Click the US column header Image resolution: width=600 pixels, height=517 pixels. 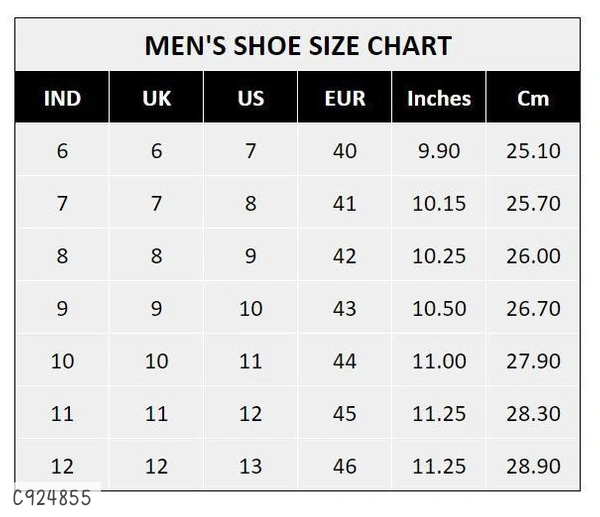(250, 99)
